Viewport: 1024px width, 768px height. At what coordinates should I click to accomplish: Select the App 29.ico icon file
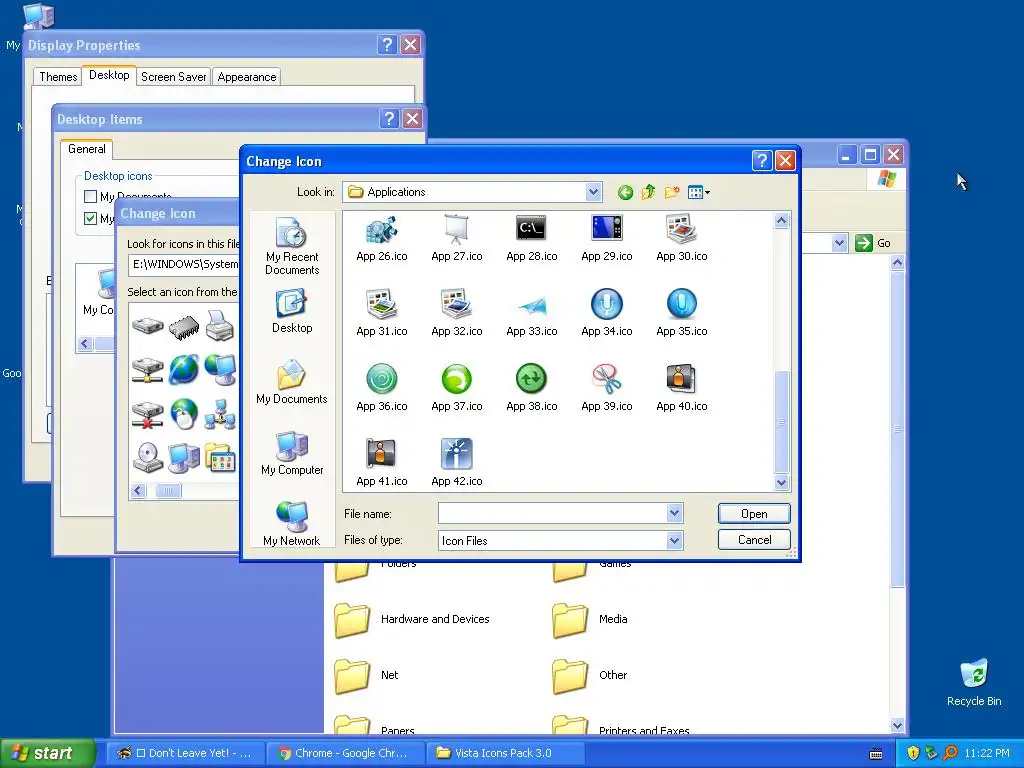(607, 238)
